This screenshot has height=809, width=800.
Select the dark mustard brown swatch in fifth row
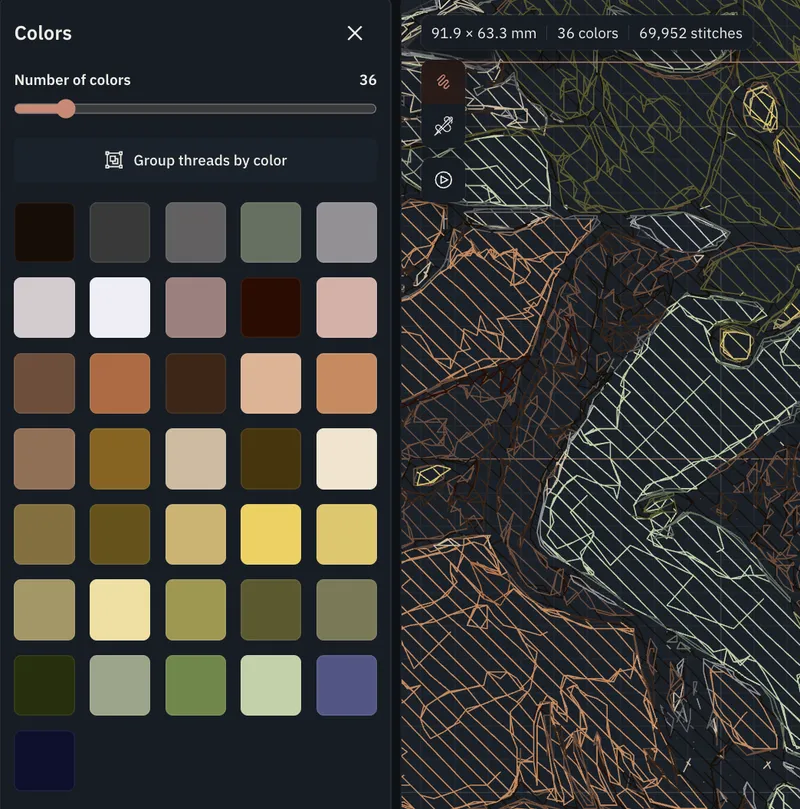(120, 534)
